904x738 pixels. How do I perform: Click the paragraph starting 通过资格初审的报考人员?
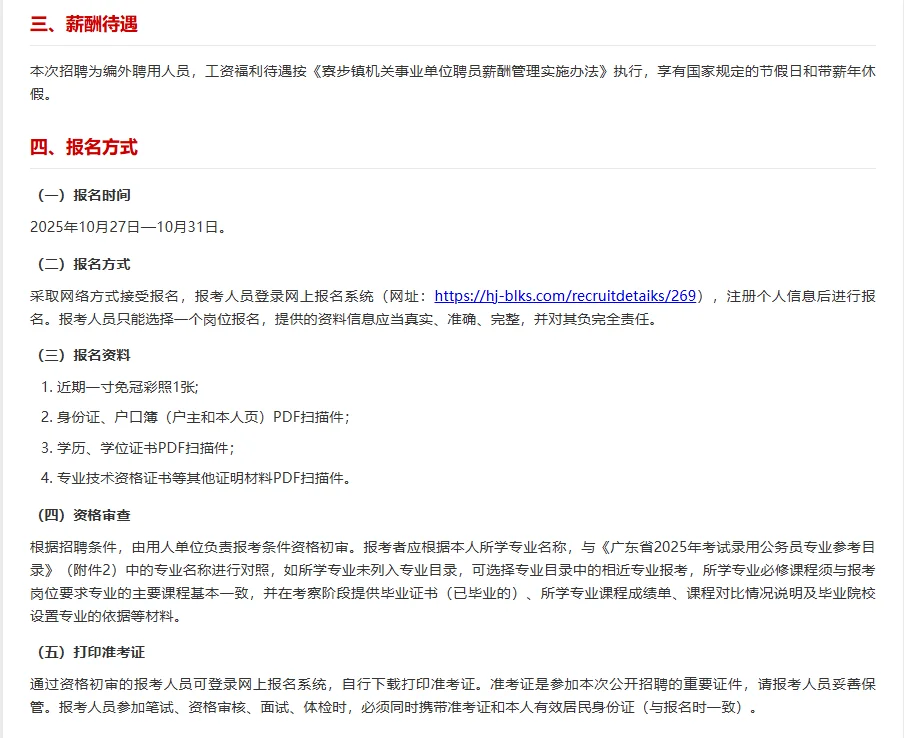pyautogui.click(x=453, y=695)
